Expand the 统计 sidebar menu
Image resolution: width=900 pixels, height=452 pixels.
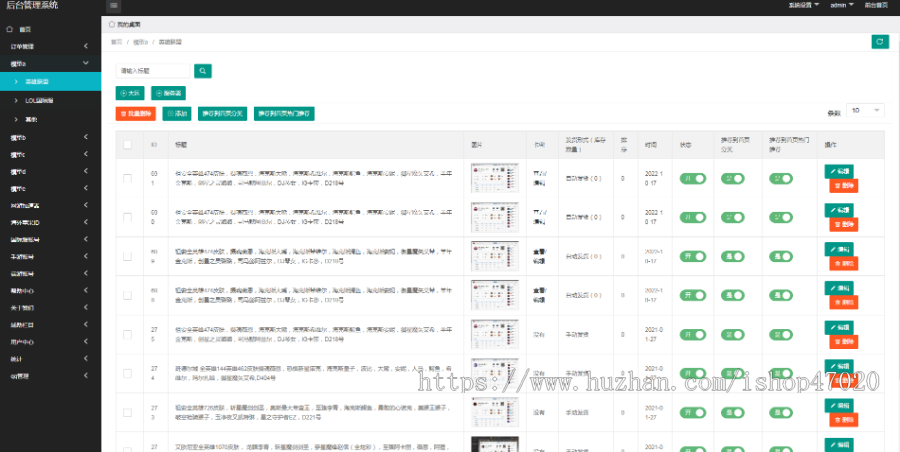click(51, 359)
